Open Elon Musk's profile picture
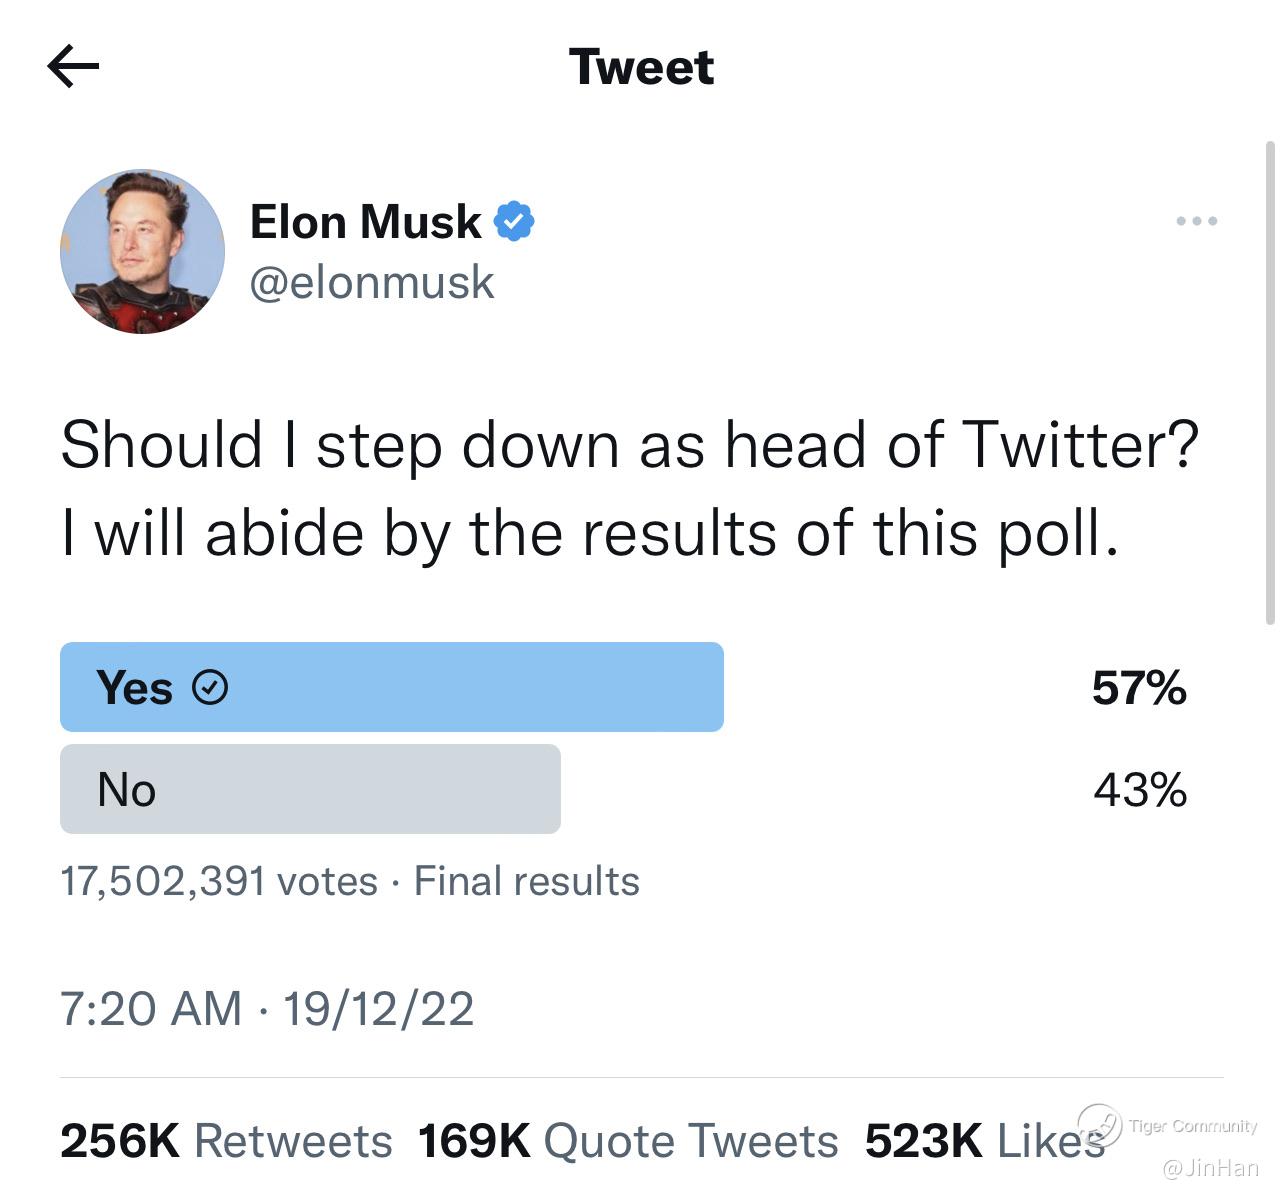Viewport: 1284px width, 1197px height. coord(143,251)
